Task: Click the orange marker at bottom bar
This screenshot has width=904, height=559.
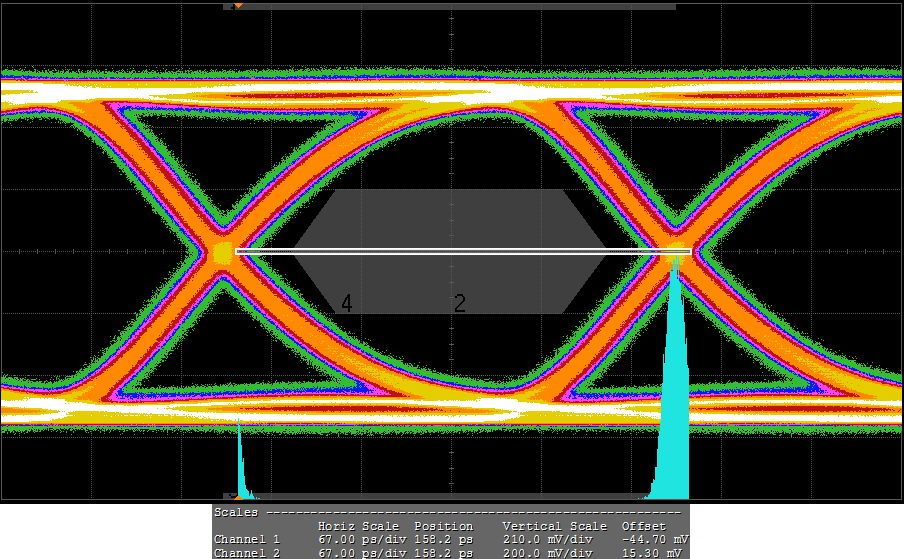Action: (234, 496)
